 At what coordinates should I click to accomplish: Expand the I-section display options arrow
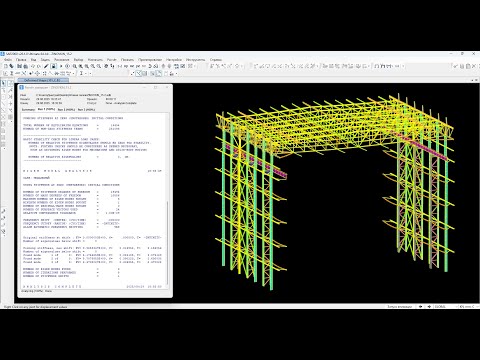tap(85, 73)
